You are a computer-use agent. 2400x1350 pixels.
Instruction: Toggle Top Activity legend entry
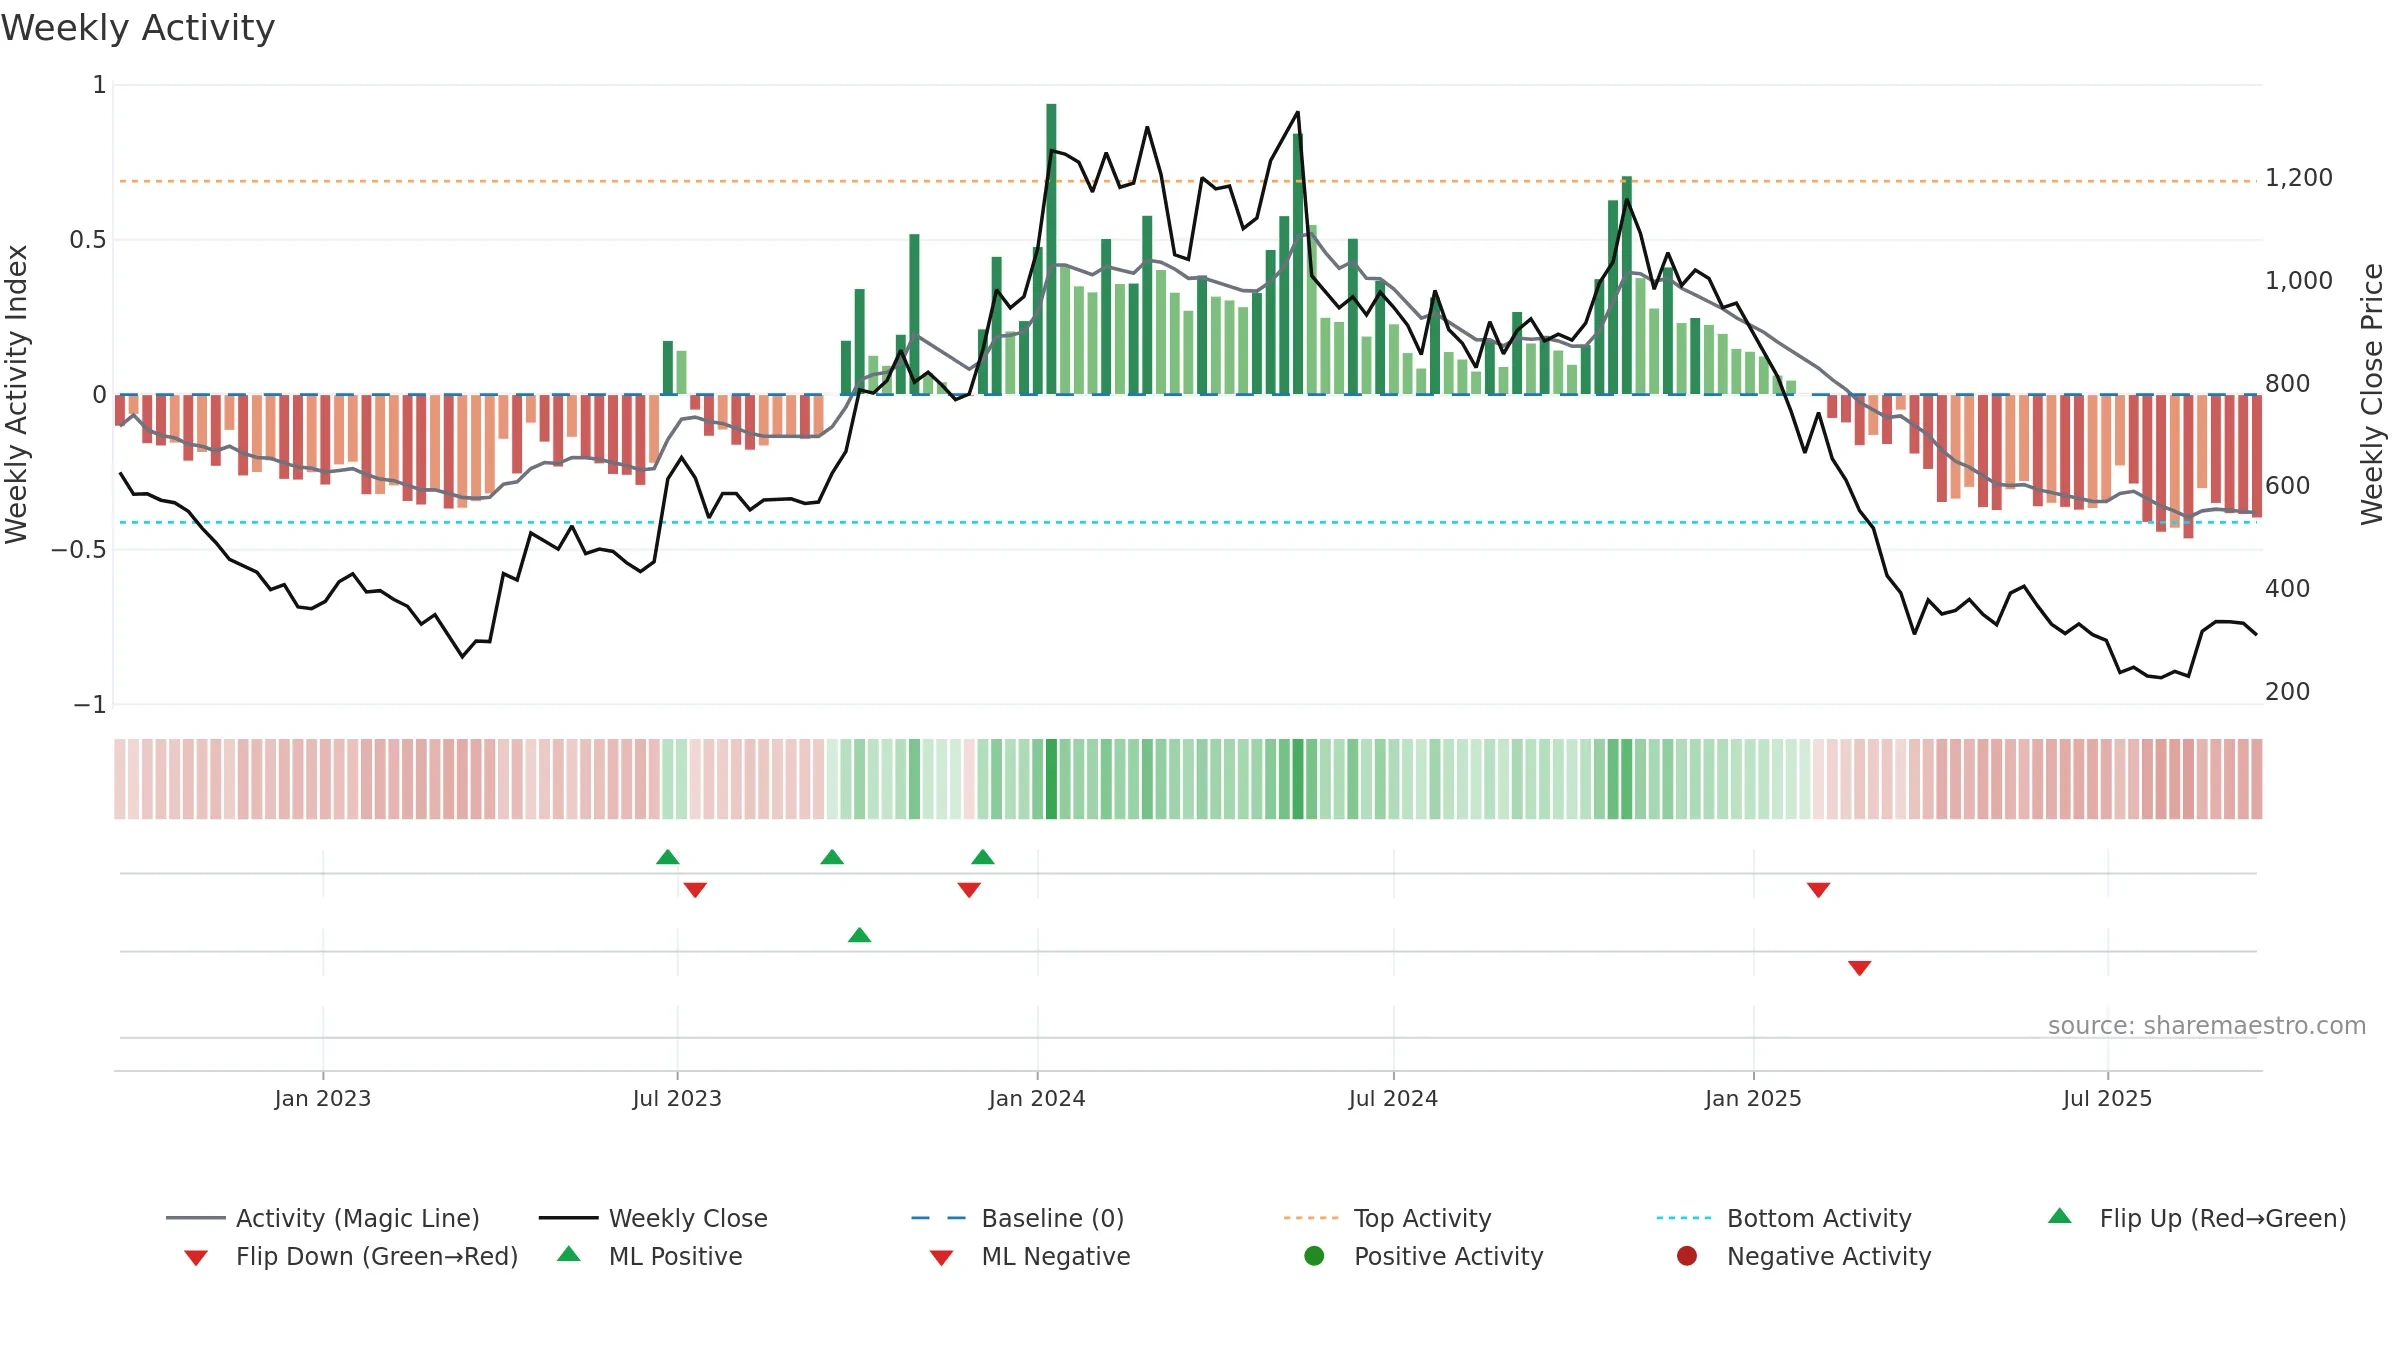tap(1387, 1218)
